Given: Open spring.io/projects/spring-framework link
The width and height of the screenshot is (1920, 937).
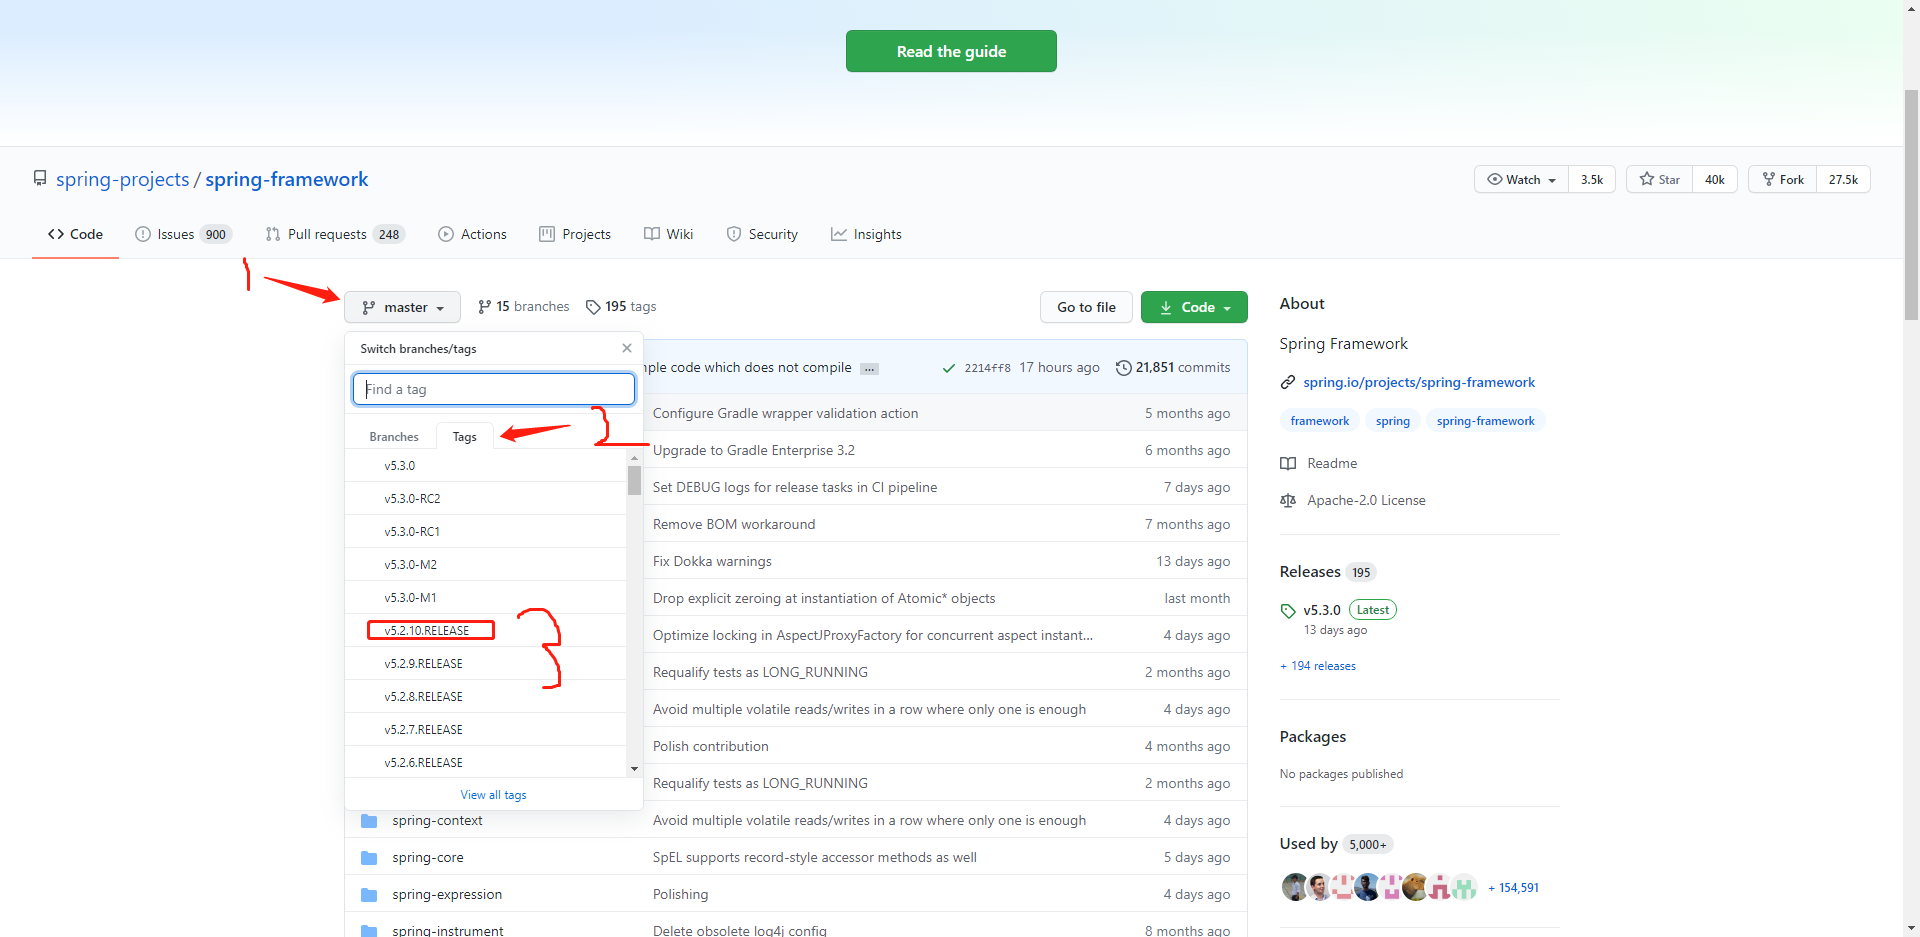Looking at the screenshot, I should pos(1419,382).
